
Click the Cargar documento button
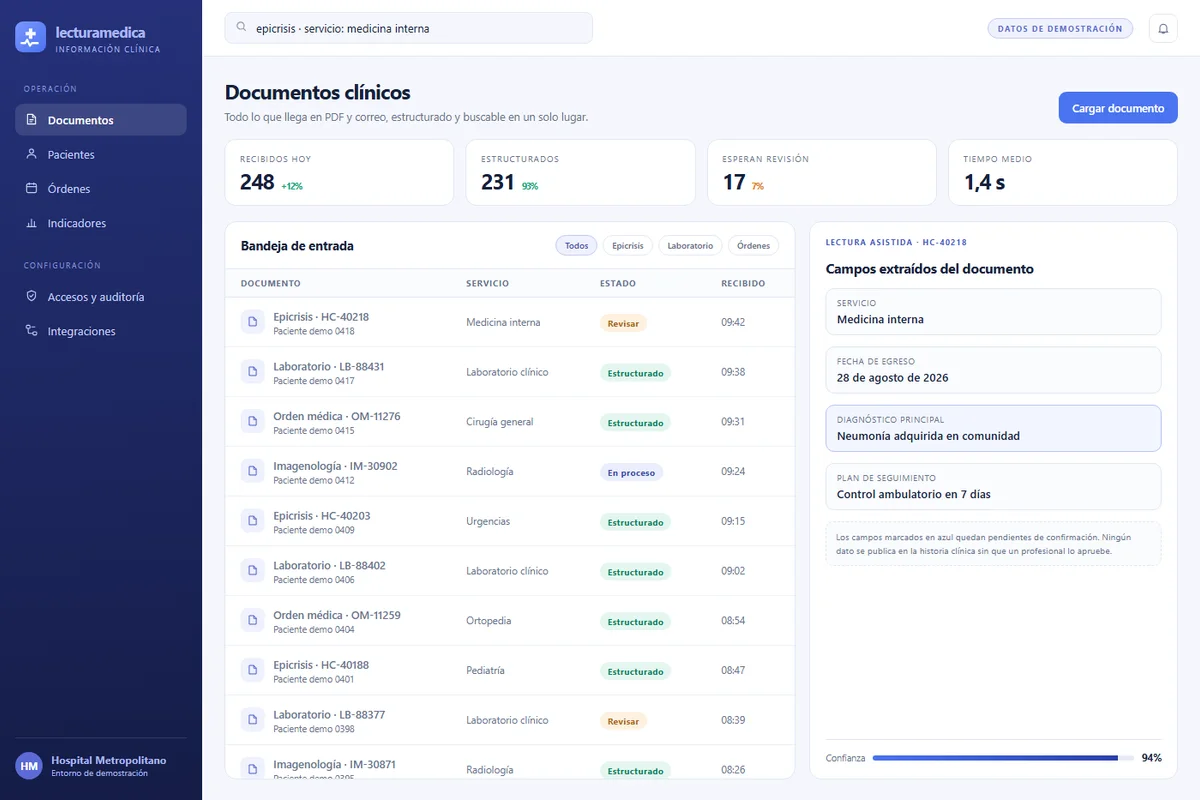click(1118, 108)
